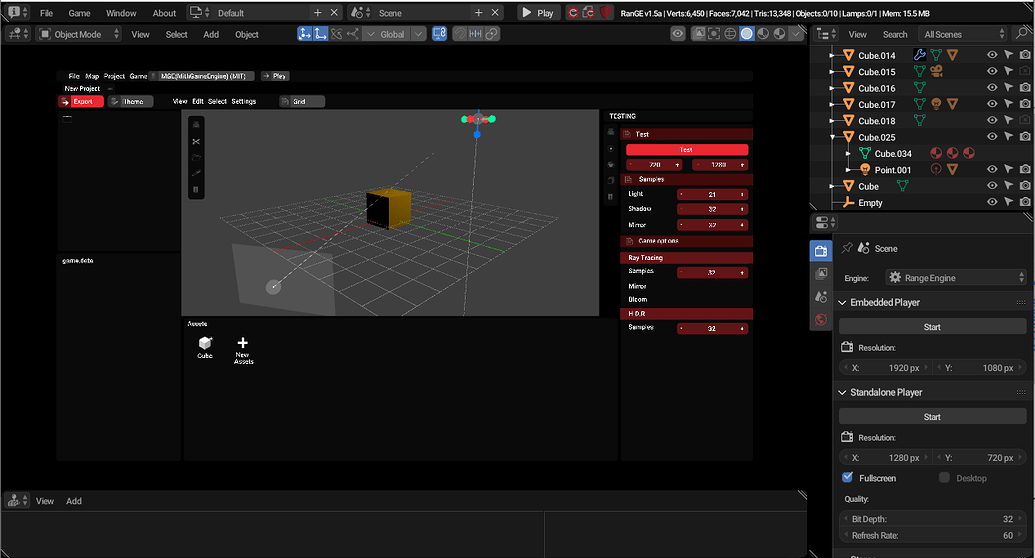Select material preview shading mode
The image size is (1035, 558).
[x=763, y=34]
